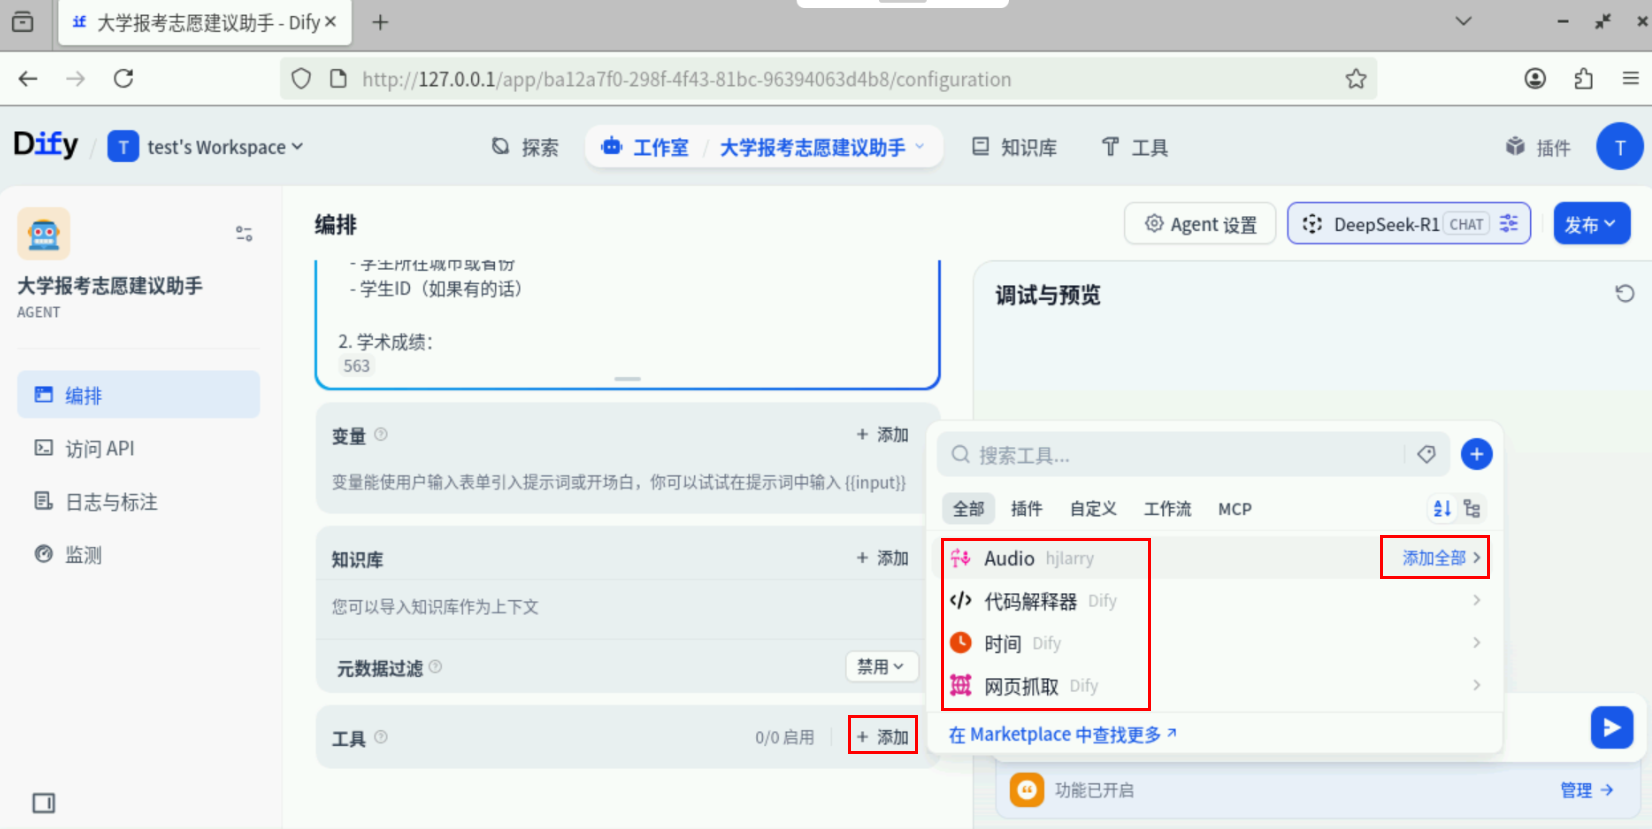Viewport: 1652px width, 829px height.
Task: Add a tool via 工具 添加
Action: [882, 736]
